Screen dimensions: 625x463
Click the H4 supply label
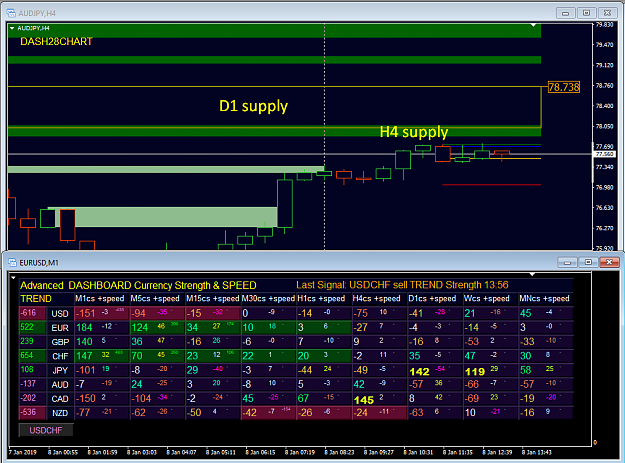click(x=414, y=132)
